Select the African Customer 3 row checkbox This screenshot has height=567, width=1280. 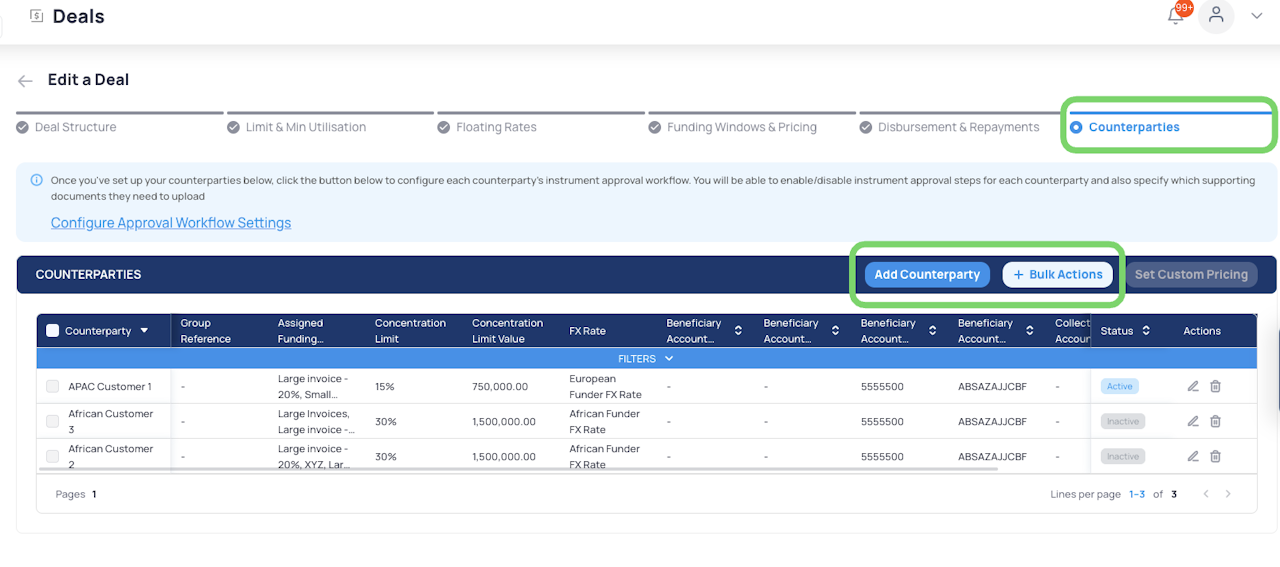coord(53,421)
